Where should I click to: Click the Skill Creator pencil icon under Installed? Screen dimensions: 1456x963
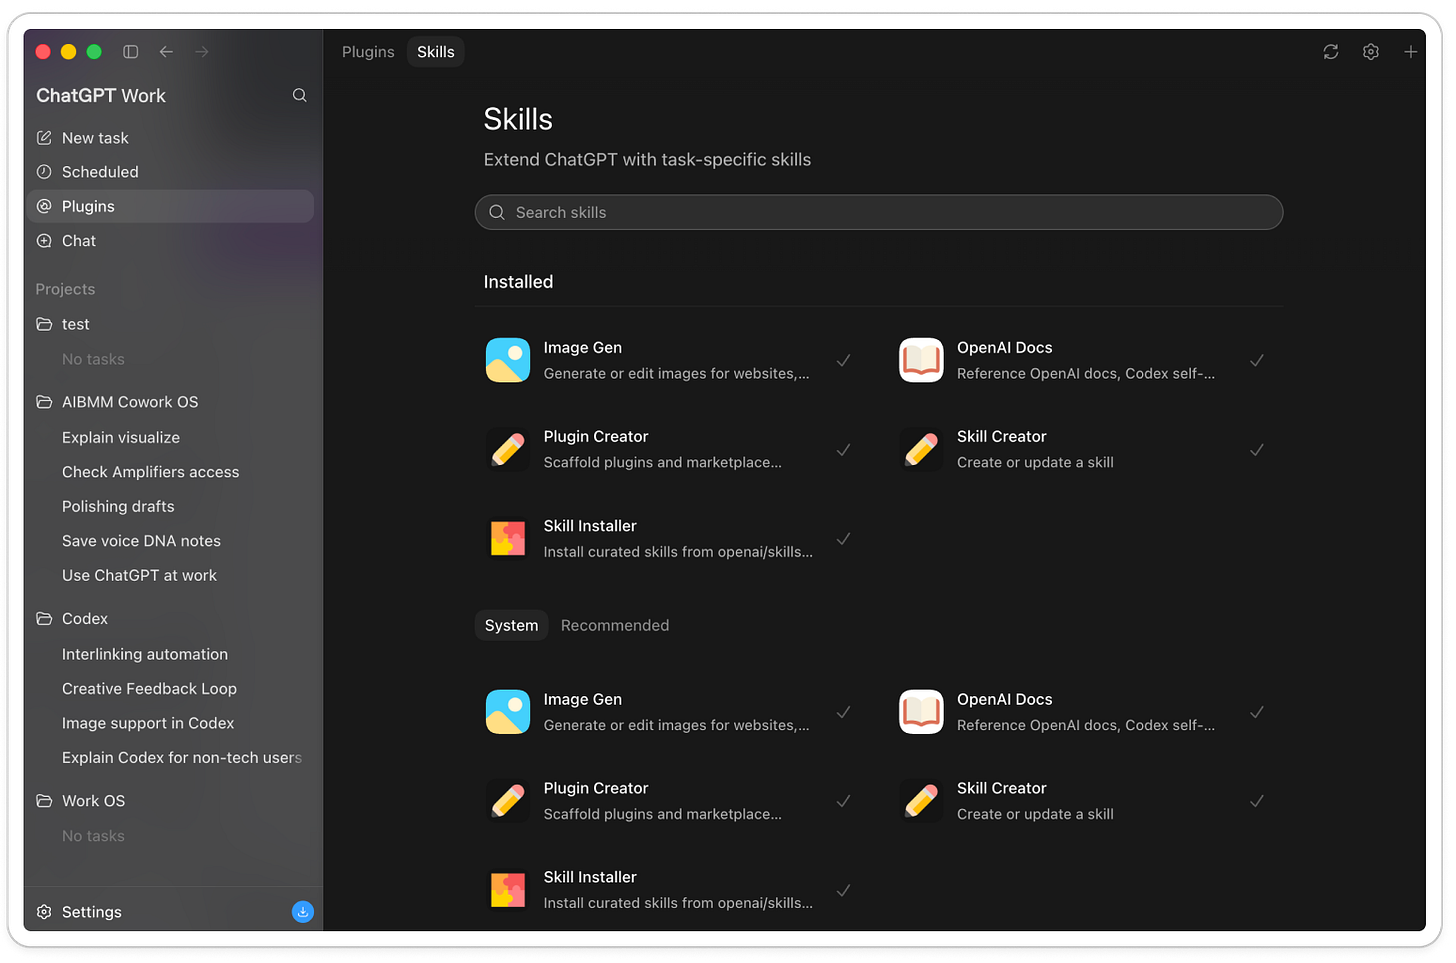tap(921, 449)
